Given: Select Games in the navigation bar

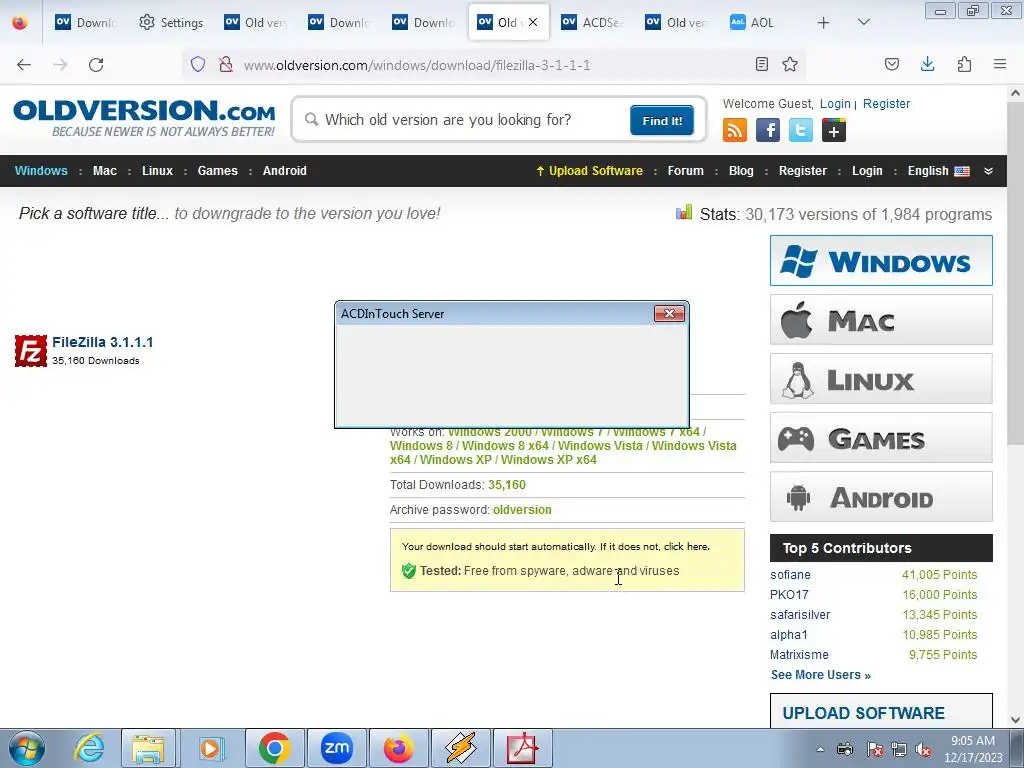Looking at the screenshot, I should pos(217,171).
